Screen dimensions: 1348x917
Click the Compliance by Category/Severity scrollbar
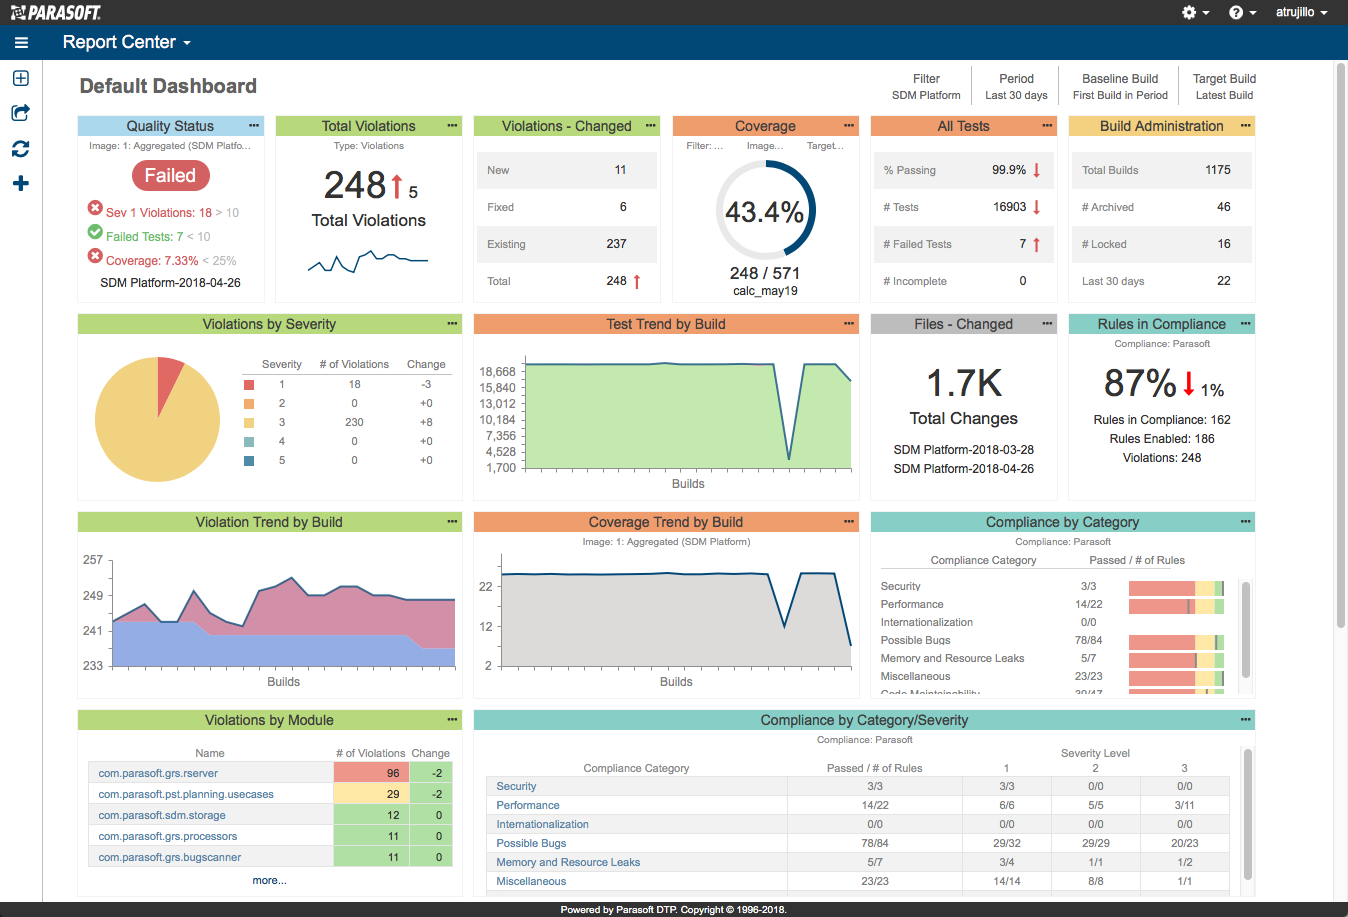click(x=1248, y=815)
